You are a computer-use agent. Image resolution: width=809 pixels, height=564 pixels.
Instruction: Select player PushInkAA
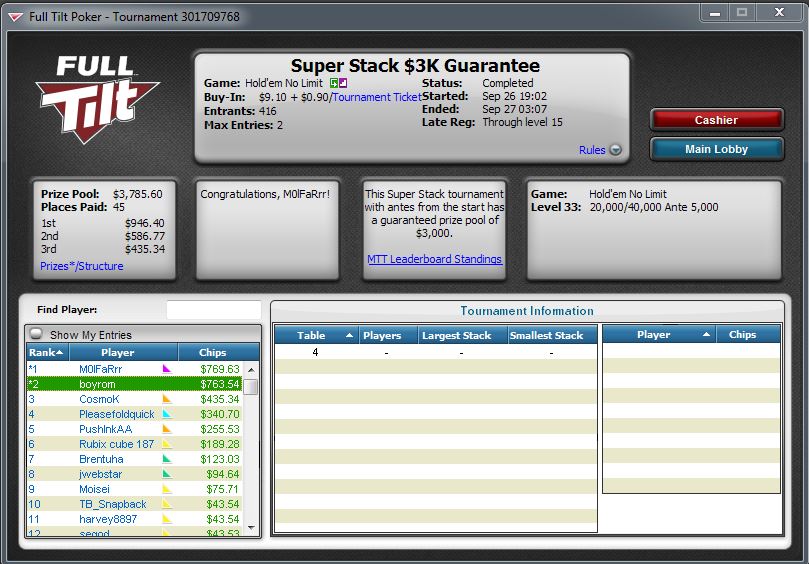point(134,429)
